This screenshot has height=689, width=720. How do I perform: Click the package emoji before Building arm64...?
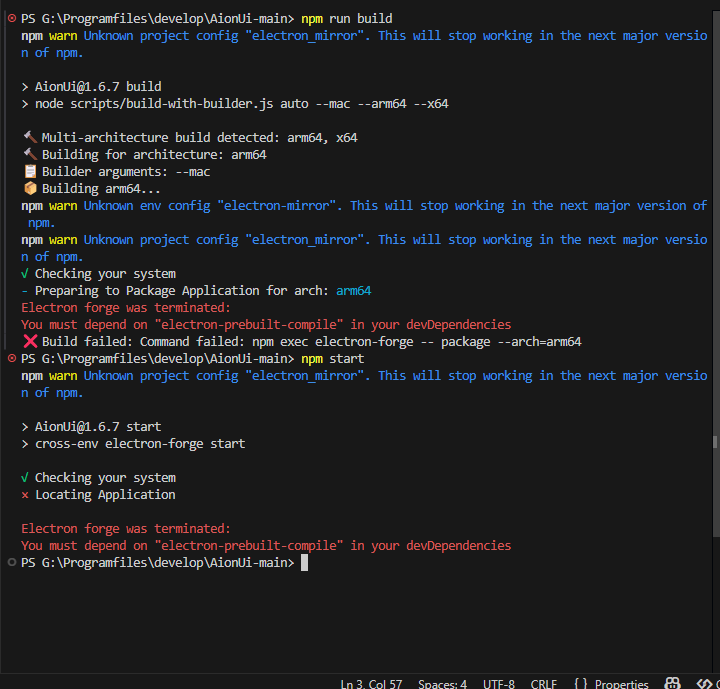point(30,188)
